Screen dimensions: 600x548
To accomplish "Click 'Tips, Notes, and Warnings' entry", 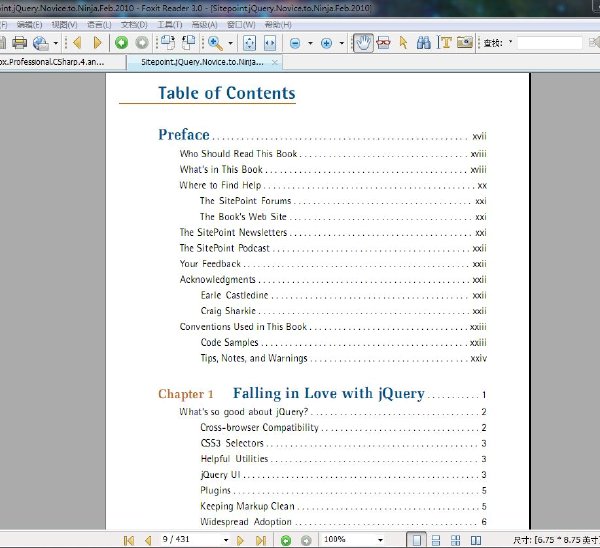I will pos(343,359).
